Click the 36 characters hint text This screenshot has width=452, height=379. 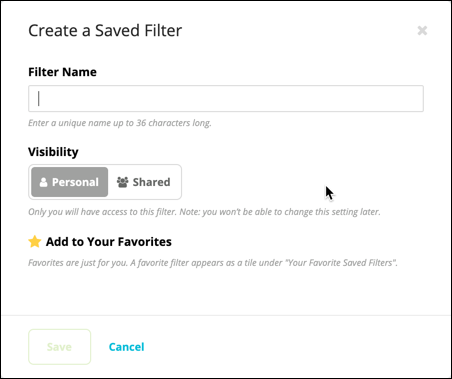tap(120, 123)
